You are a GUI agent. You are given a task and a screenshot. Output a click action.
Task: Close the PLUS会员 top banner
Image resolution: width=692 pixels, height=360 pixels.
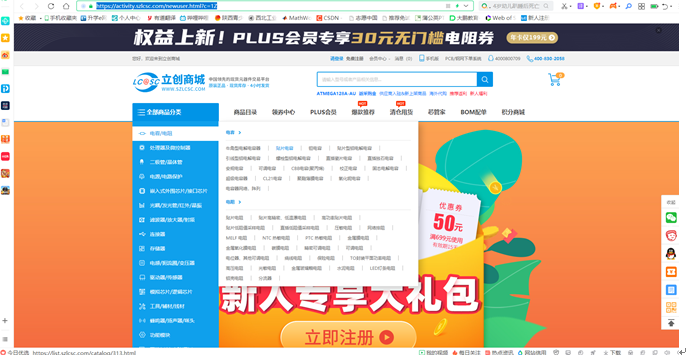click(658, 30)
